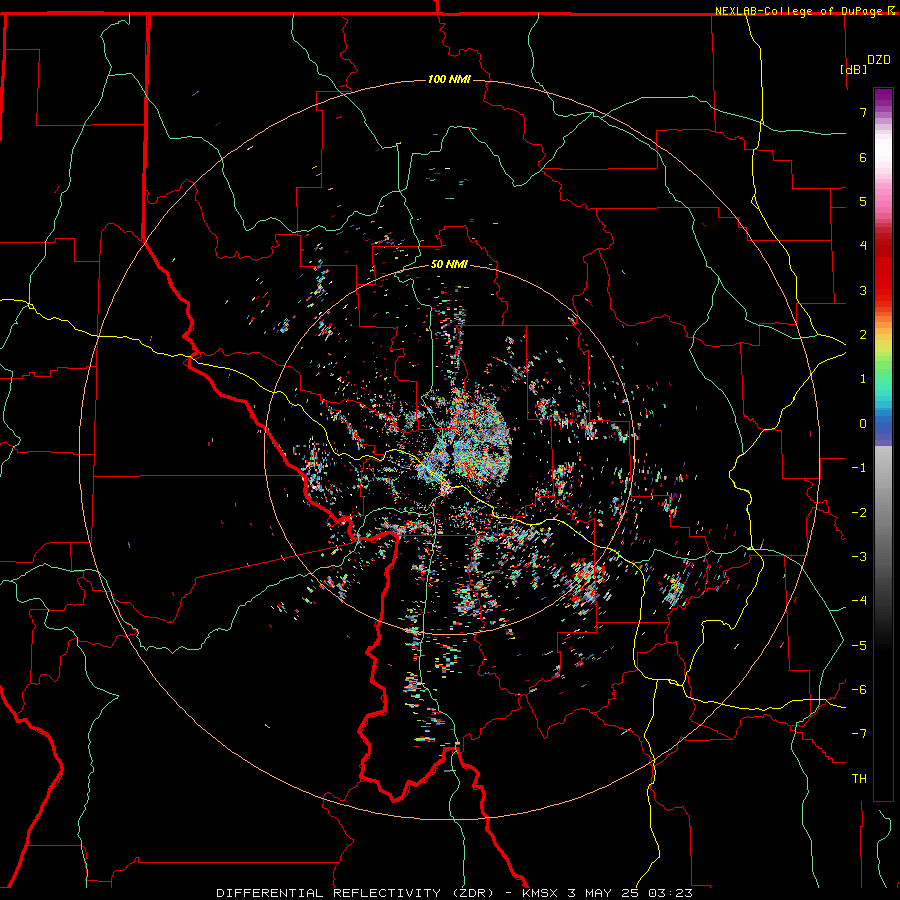Click the -6 value on the legend
This screenshot has height=900, width=900.
tap(859, 690)
